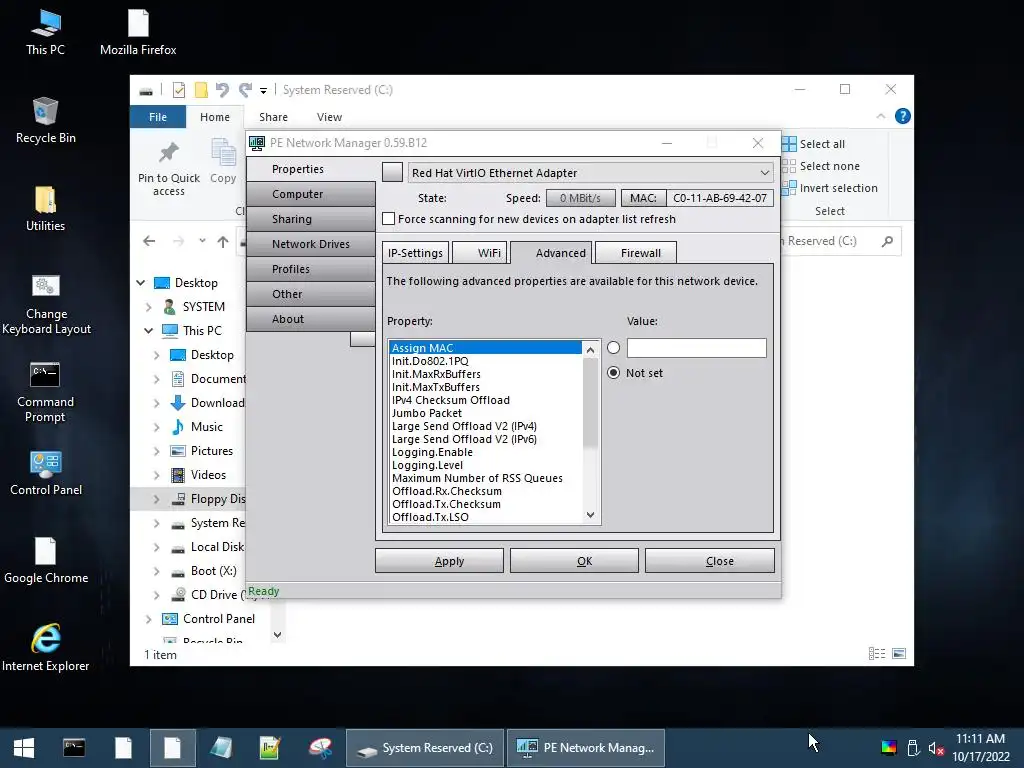Click Invert selection in Explorer ribbon
The height and width of the screenshot is (768, 1024).
831,188
